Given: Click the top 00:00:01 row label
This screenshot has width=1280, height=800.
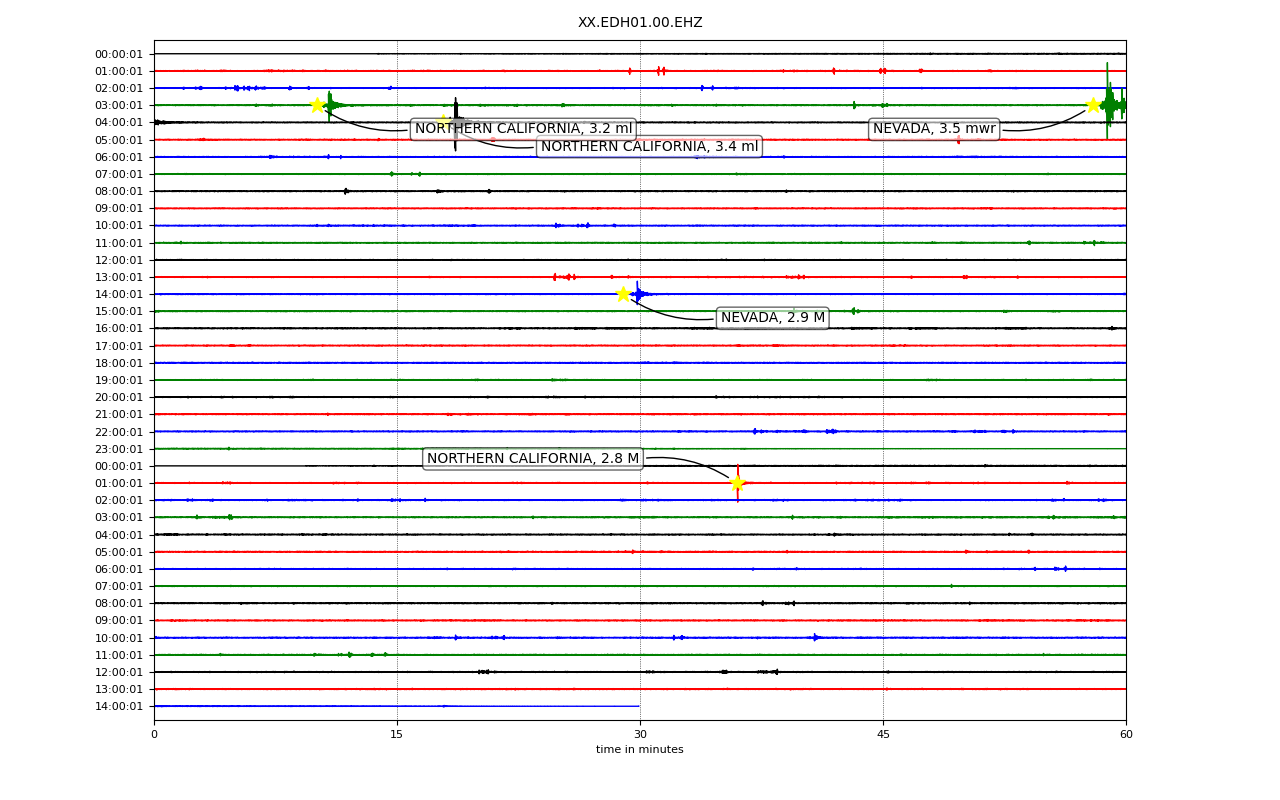Looking at the screenshot, I should click(x=119, y=54).
